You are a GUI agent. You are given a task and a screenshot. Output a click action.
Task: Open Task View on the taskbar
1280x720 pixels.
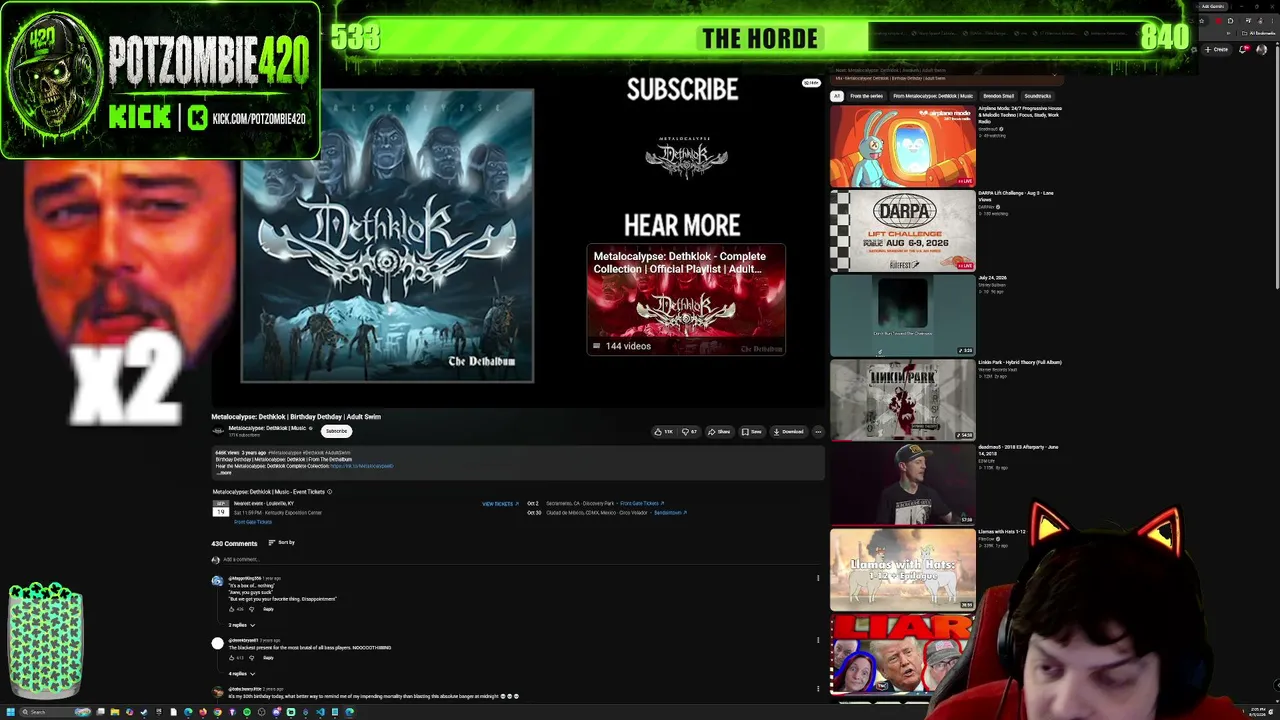[x=100, y=712]
